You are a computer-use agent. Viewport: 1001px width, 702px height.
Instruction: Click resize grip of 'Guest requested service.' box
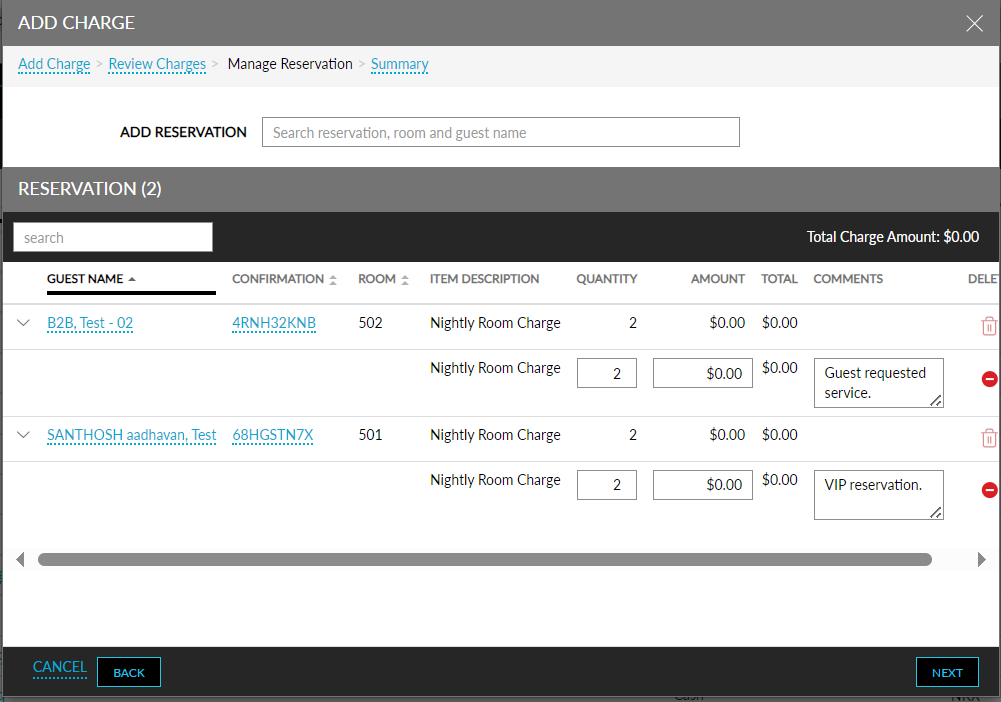coord(936,400)
